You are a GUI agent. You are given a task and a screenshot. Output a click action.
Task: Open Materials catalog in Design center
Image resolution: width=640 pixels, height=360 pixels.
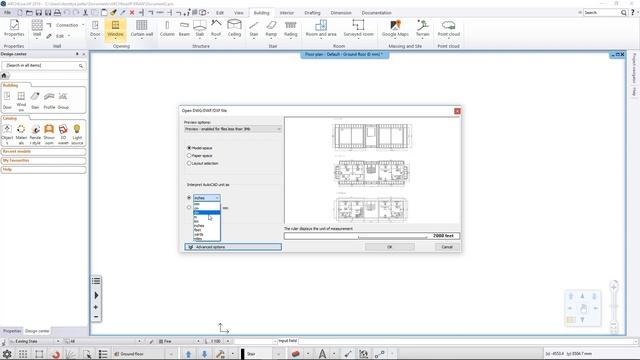21,134
